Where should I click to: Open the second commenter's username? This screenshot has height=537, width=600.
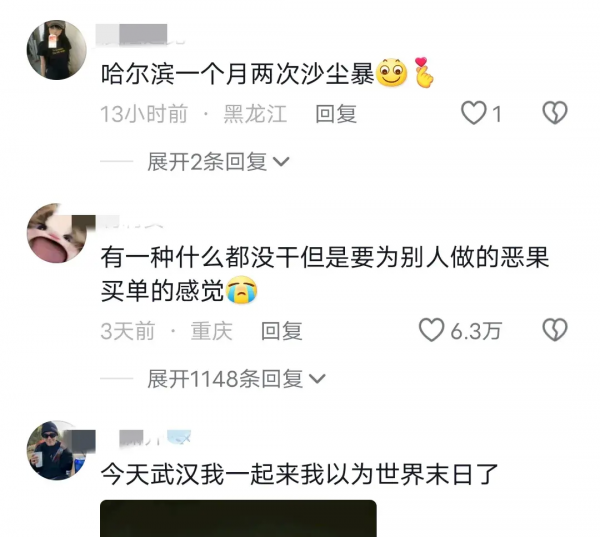coord(129,222)
